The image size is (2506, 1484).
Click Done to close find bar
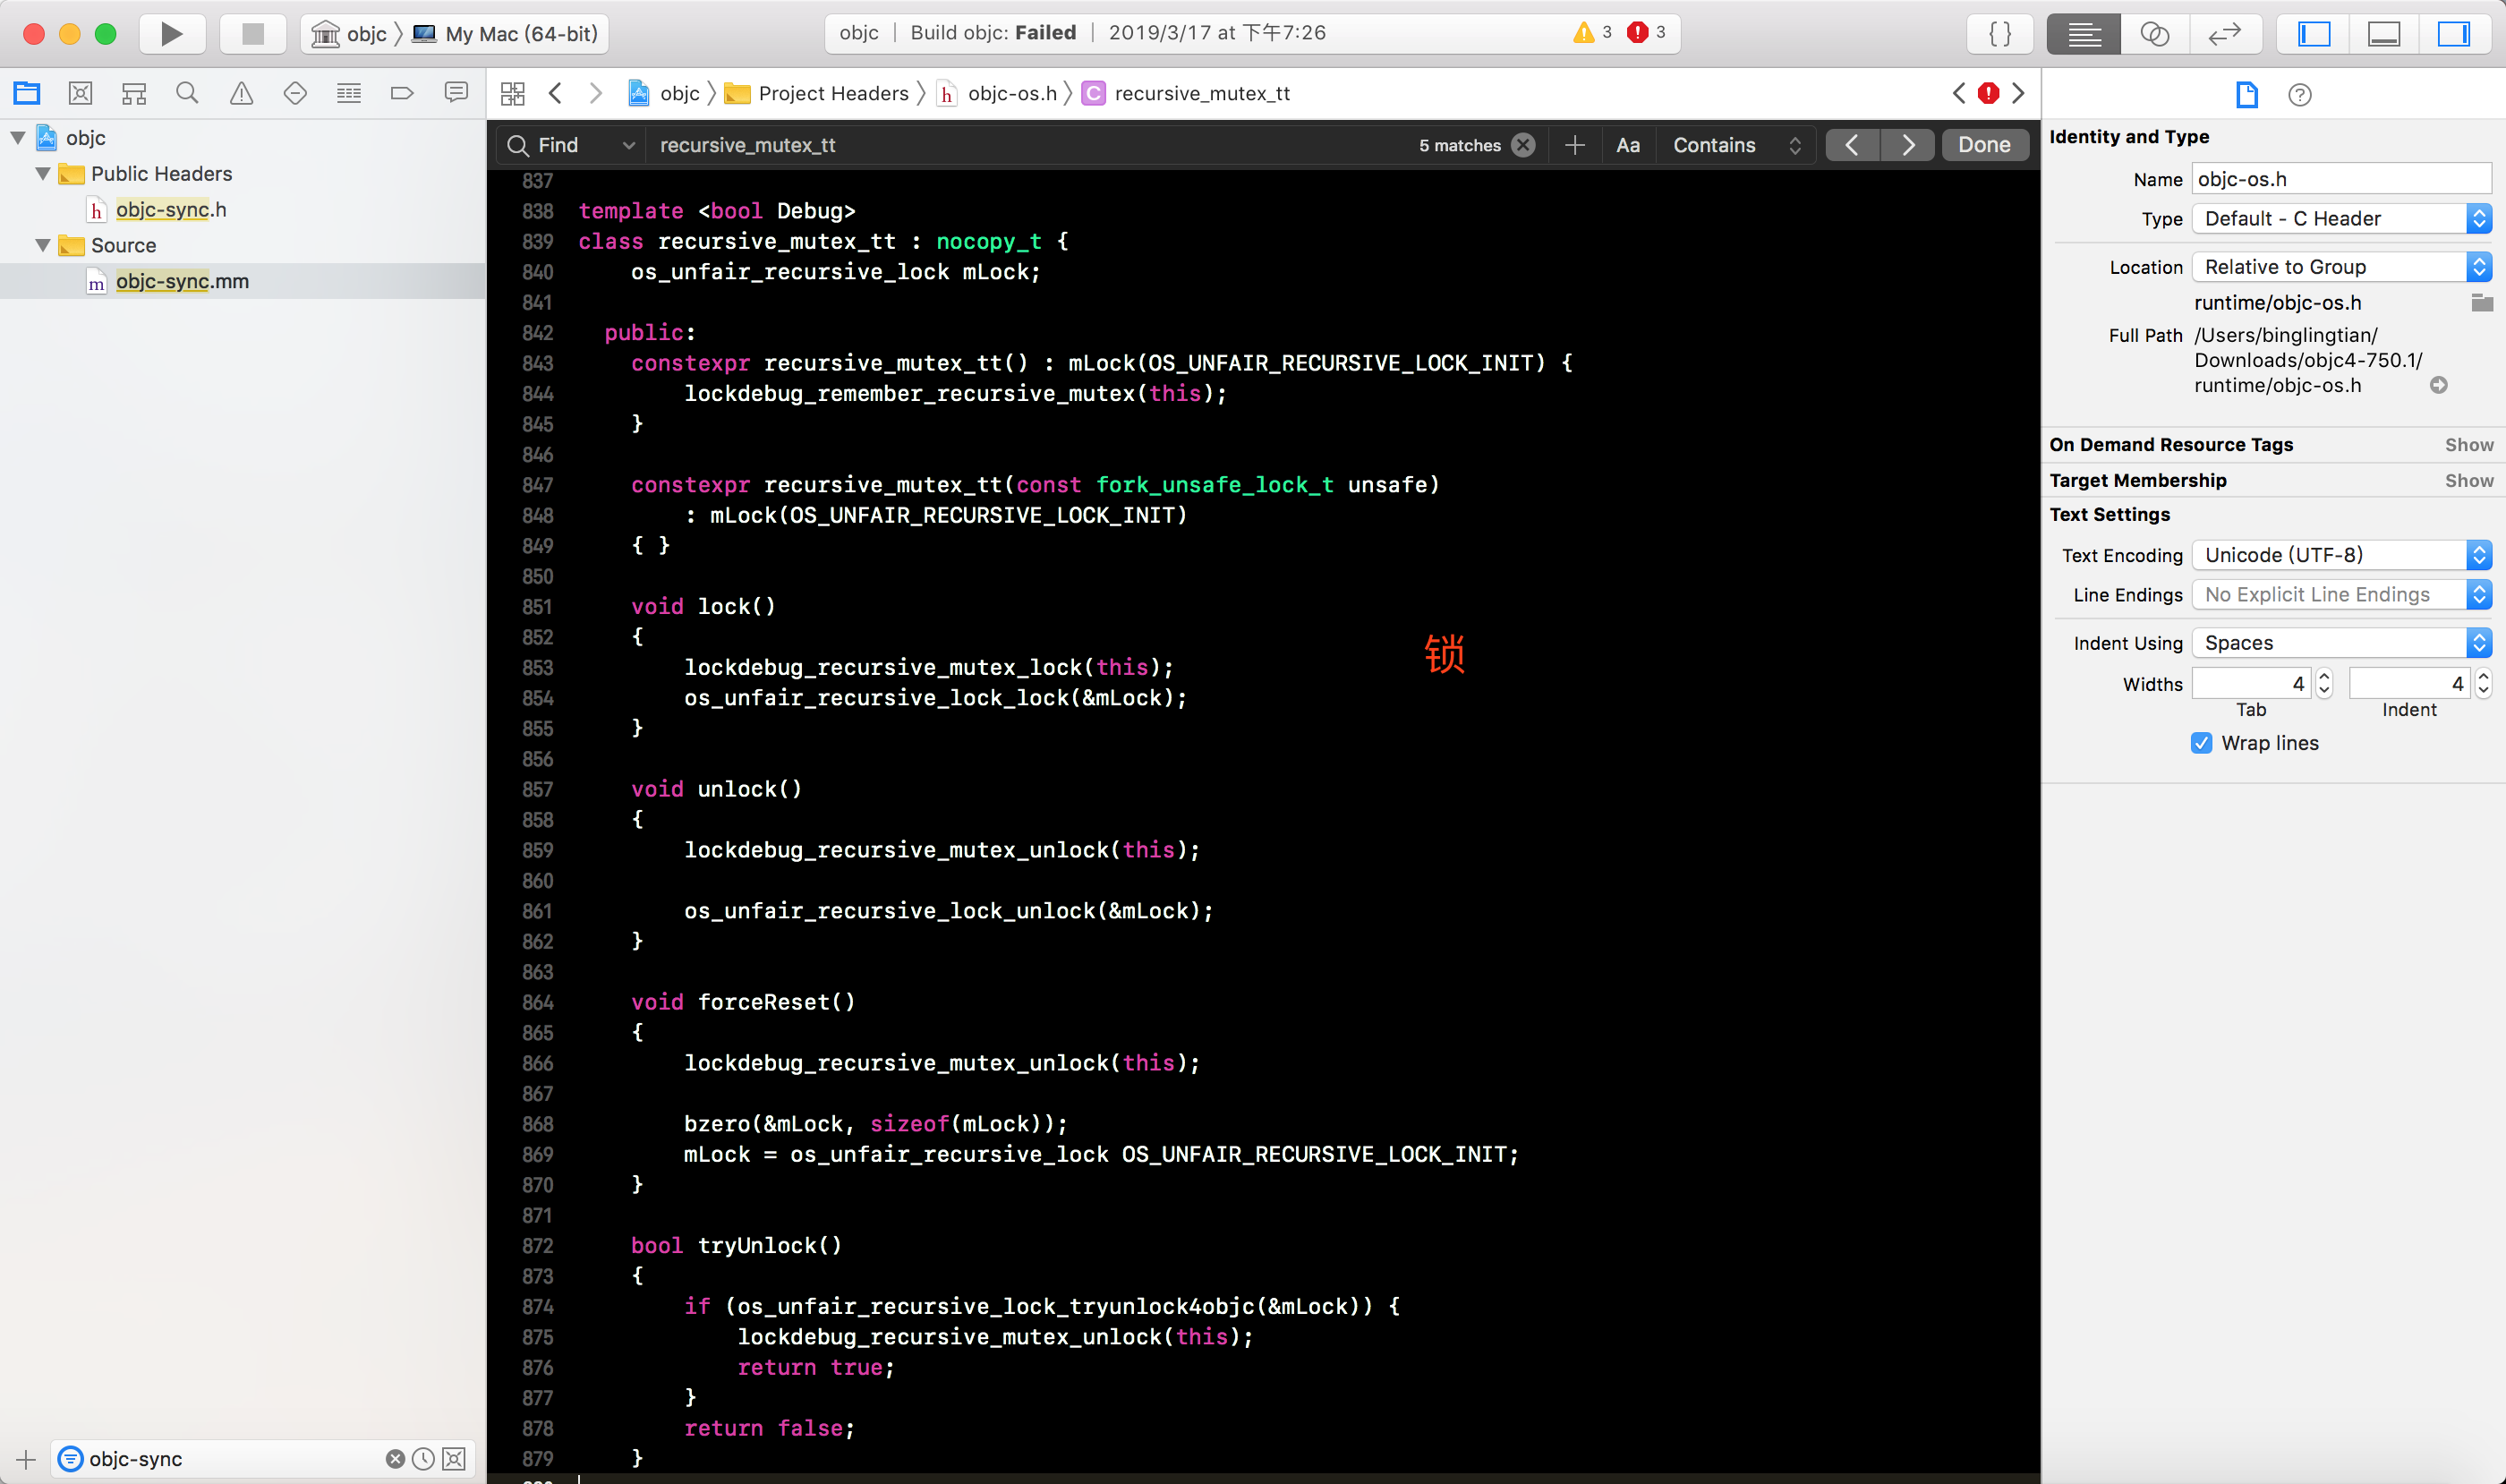pos(1984,145)
